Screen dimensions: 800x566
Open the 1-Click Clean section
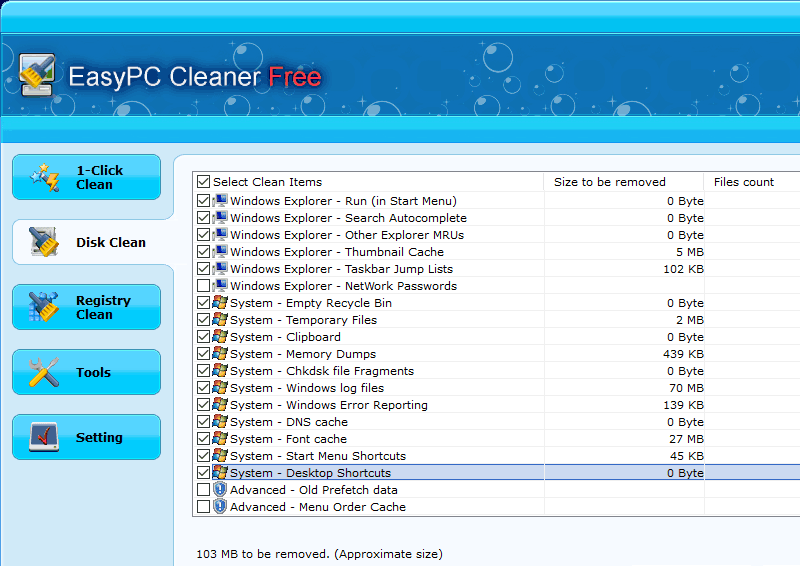pos(86,177)
